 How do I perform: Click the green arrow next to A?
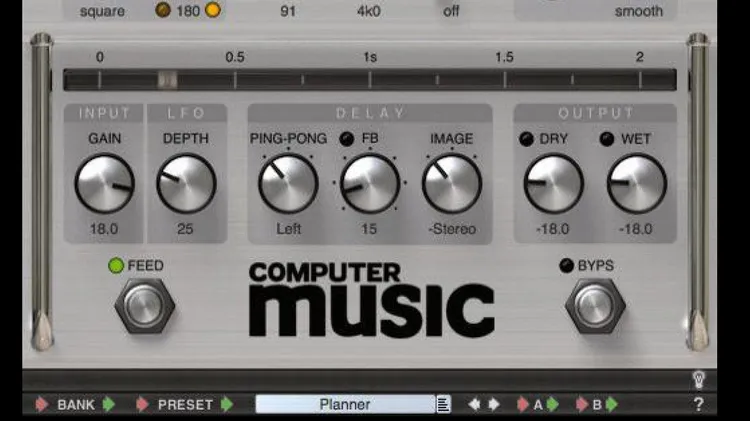[x=552, y=405]
